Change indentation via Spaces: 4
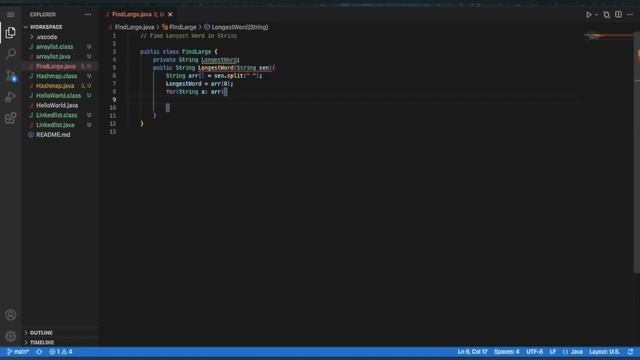 [x=507, y=351]
